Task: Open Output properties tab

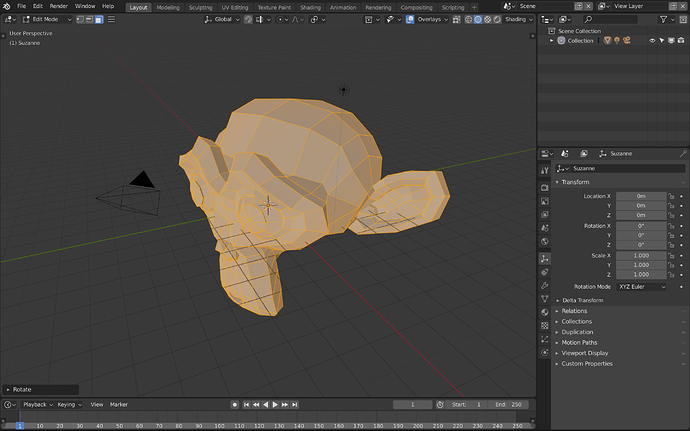Action: (545, 201)
